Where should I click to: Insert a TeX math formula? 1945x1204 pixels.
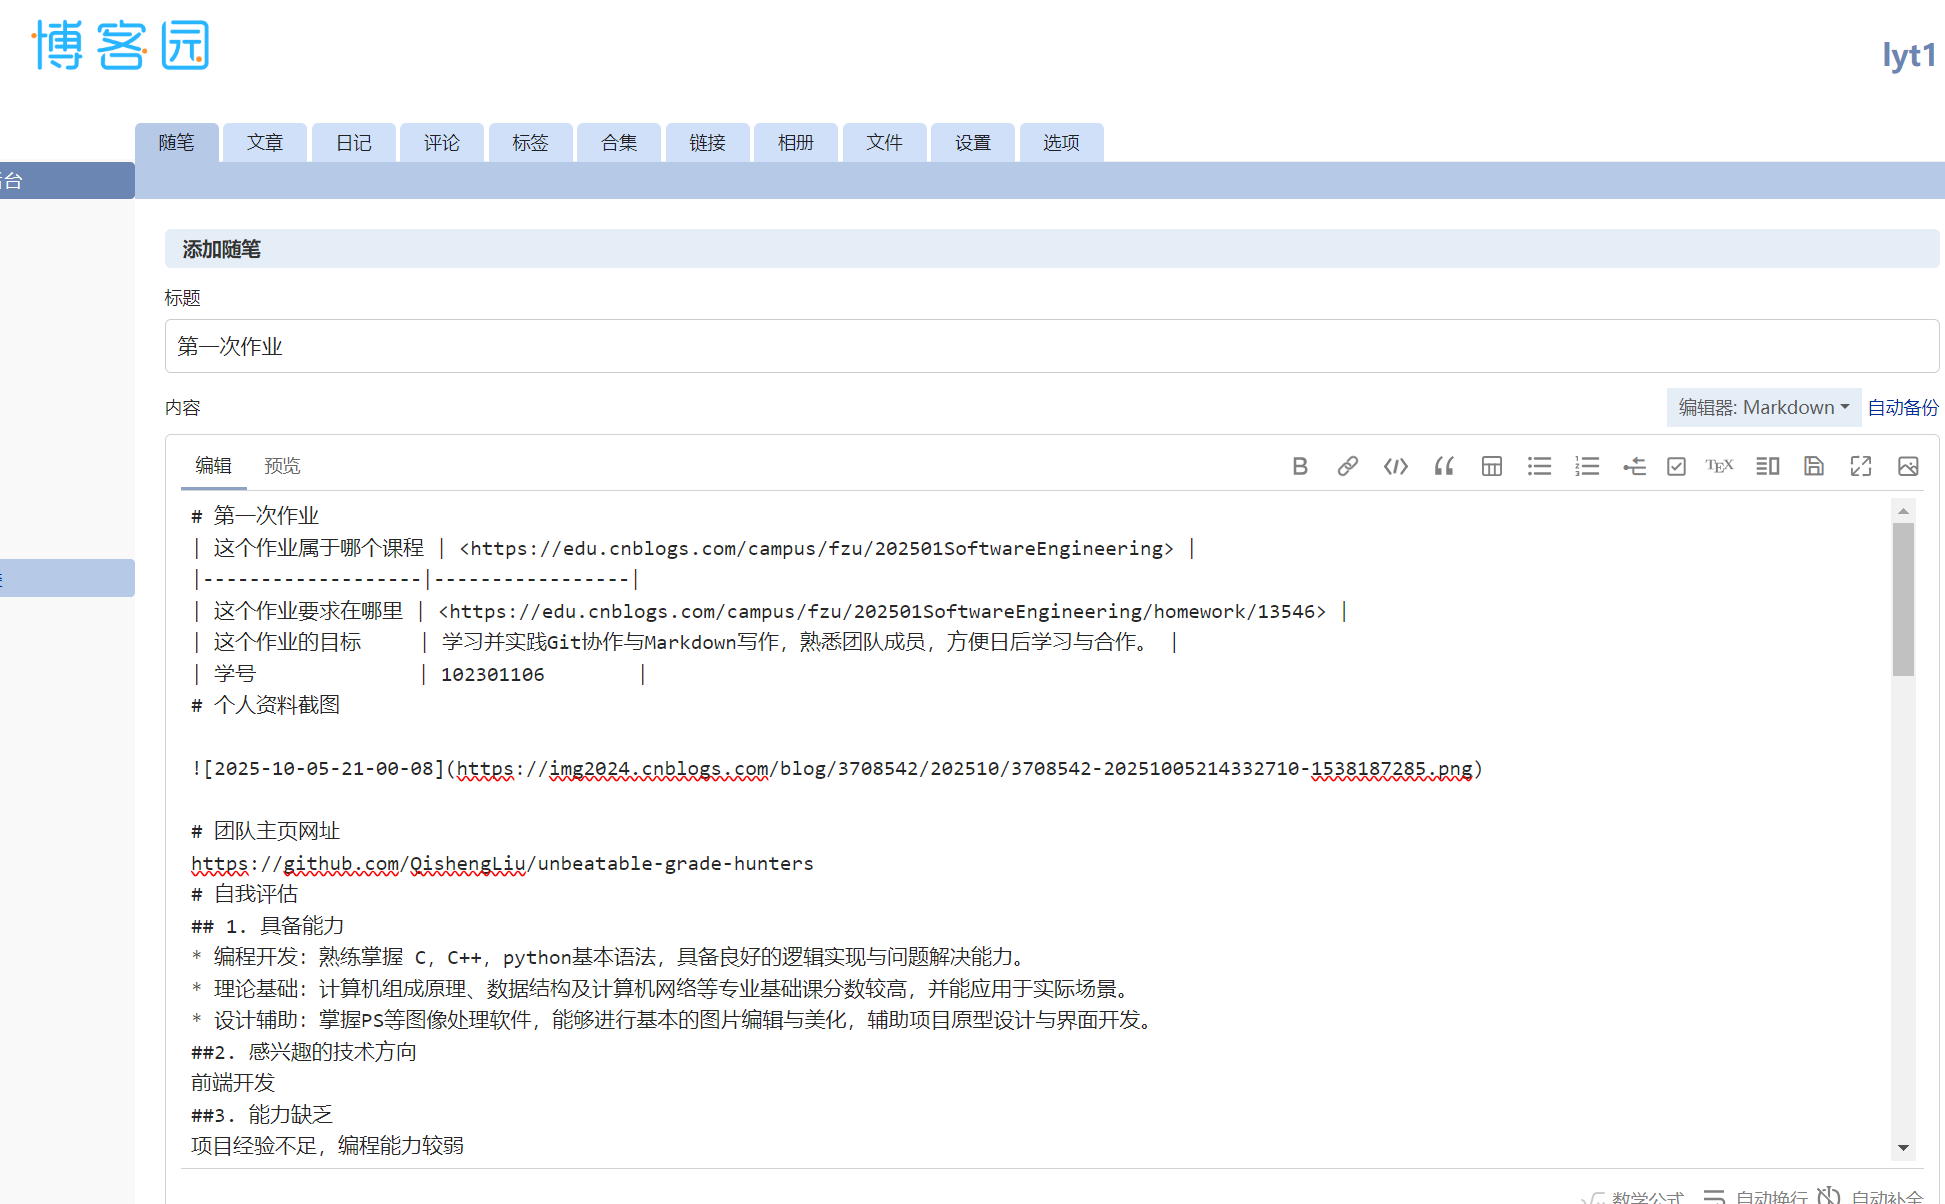(1719, 466)
